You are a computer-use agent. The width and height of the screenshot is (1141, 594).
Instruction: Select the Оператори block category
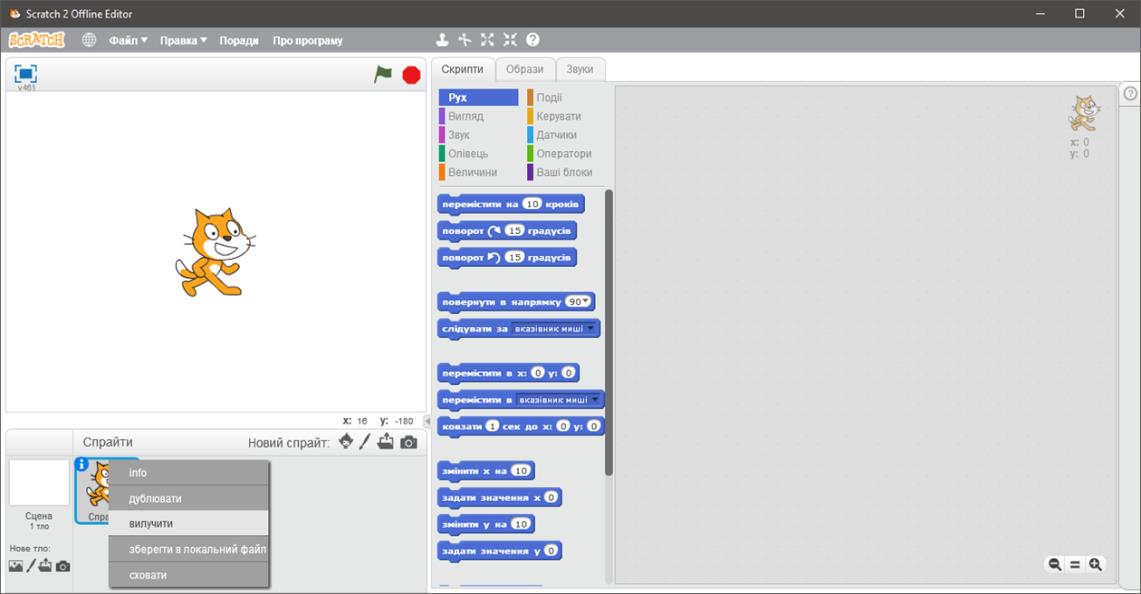pyautogui.click(x=566, y=154)
